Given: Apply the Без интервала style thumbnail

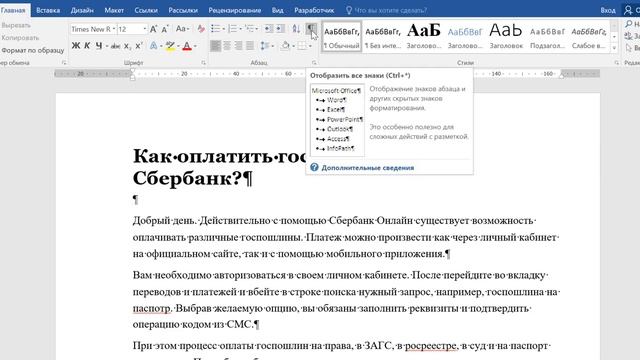Looking at the screenshot, I should (383, 37).
